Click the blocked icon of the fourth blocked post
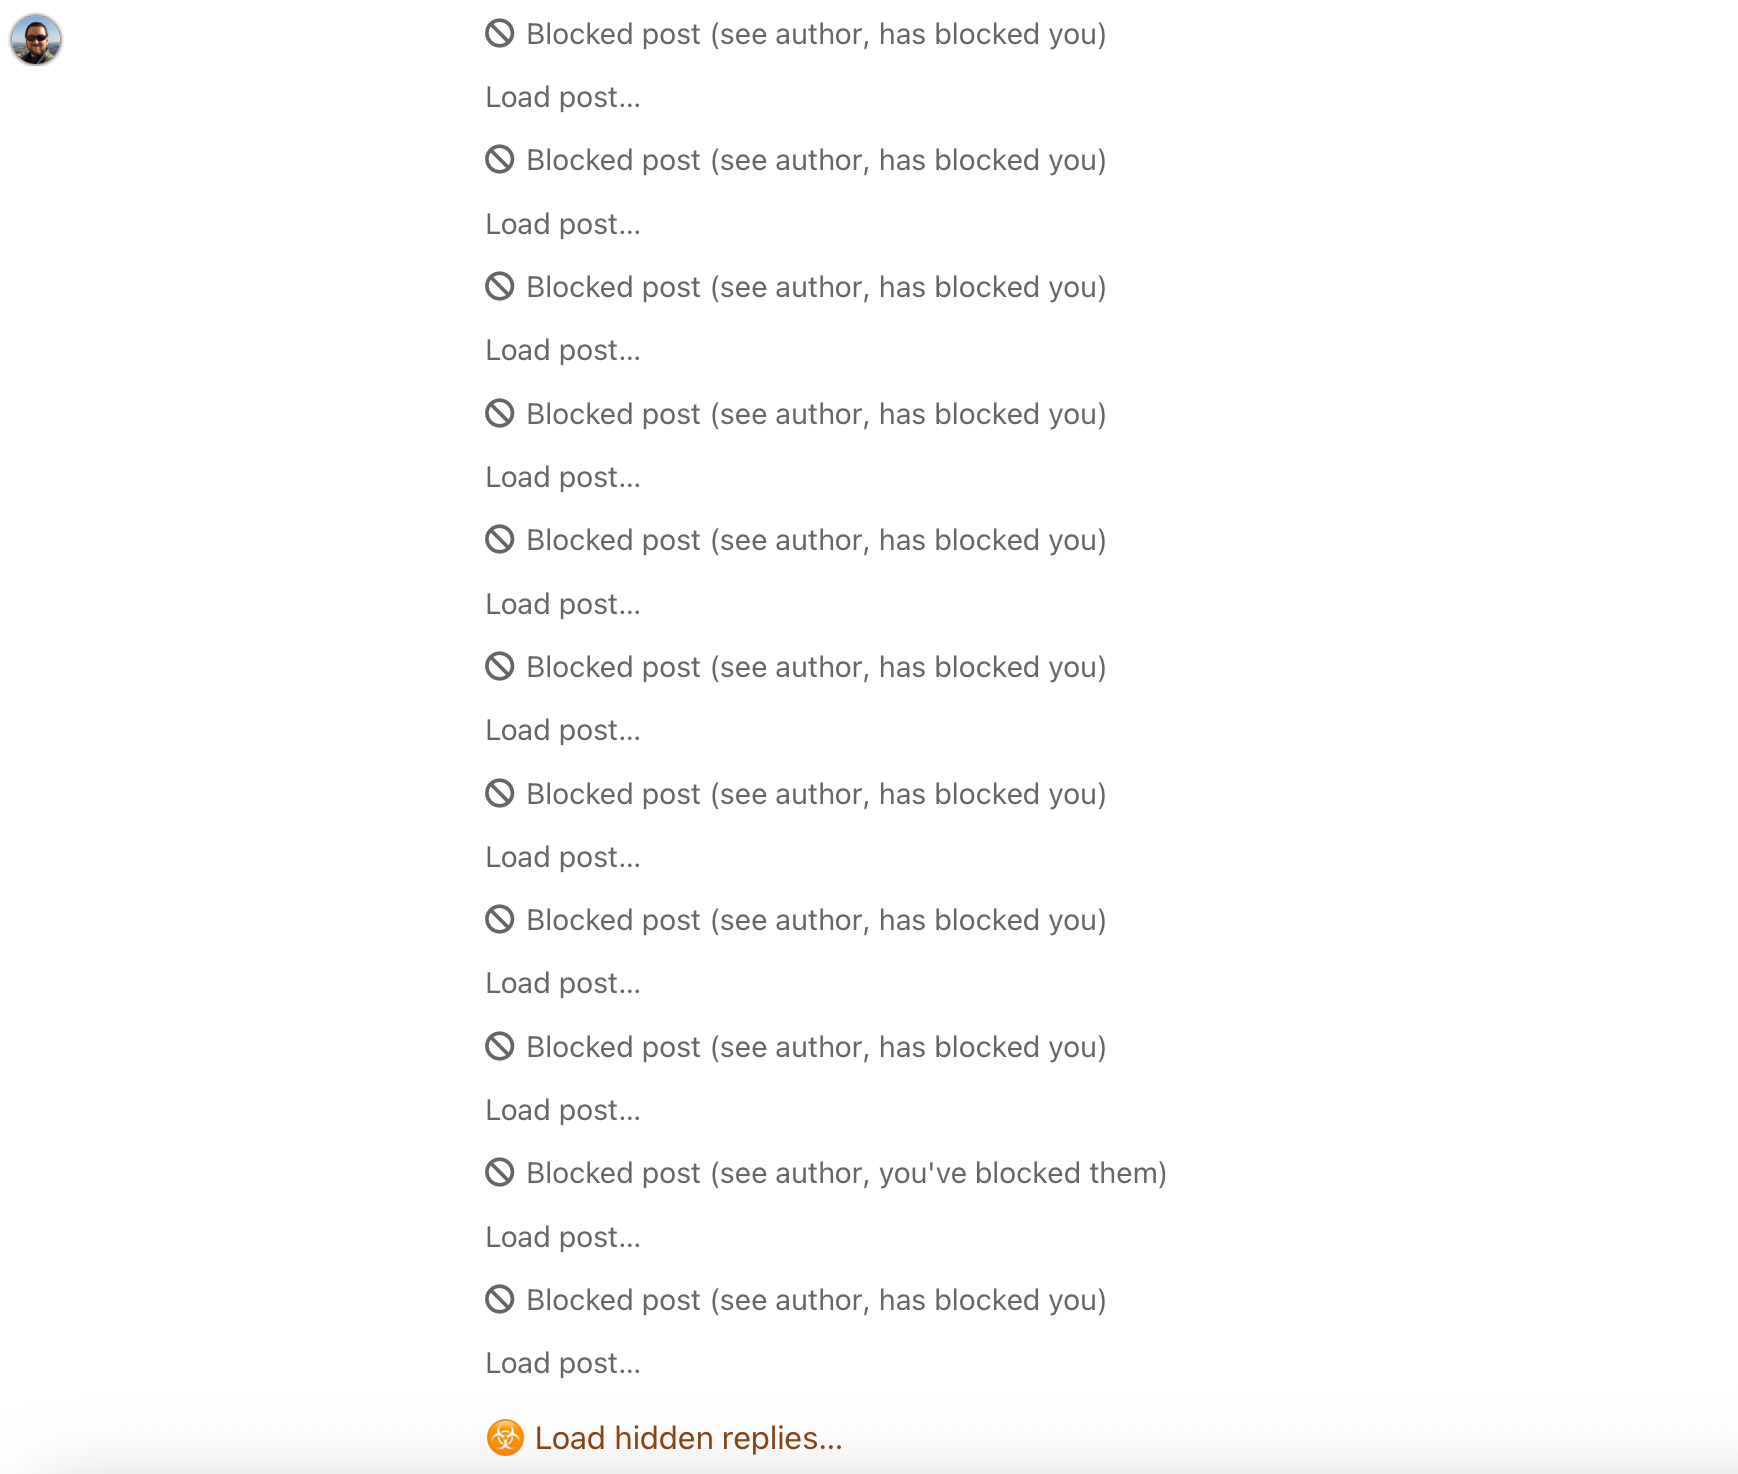1738x1474 pixels. click(500, 413)
